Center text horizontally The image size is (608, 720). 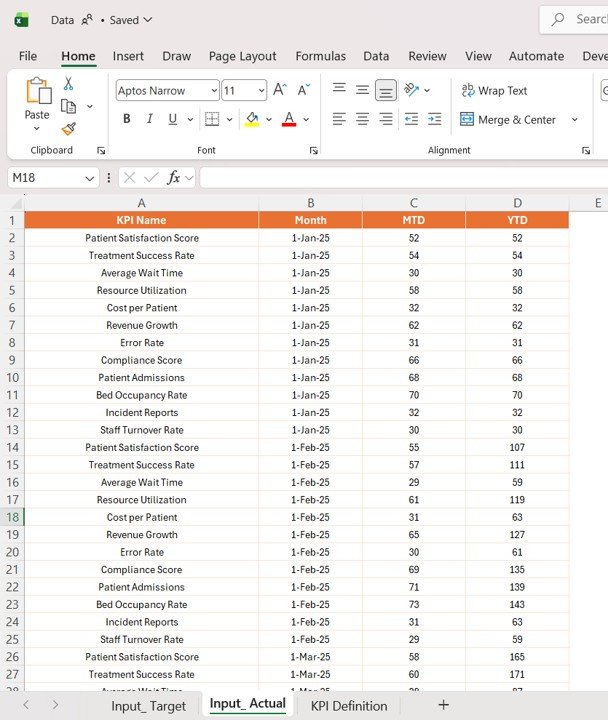click(x=362, y=119)
